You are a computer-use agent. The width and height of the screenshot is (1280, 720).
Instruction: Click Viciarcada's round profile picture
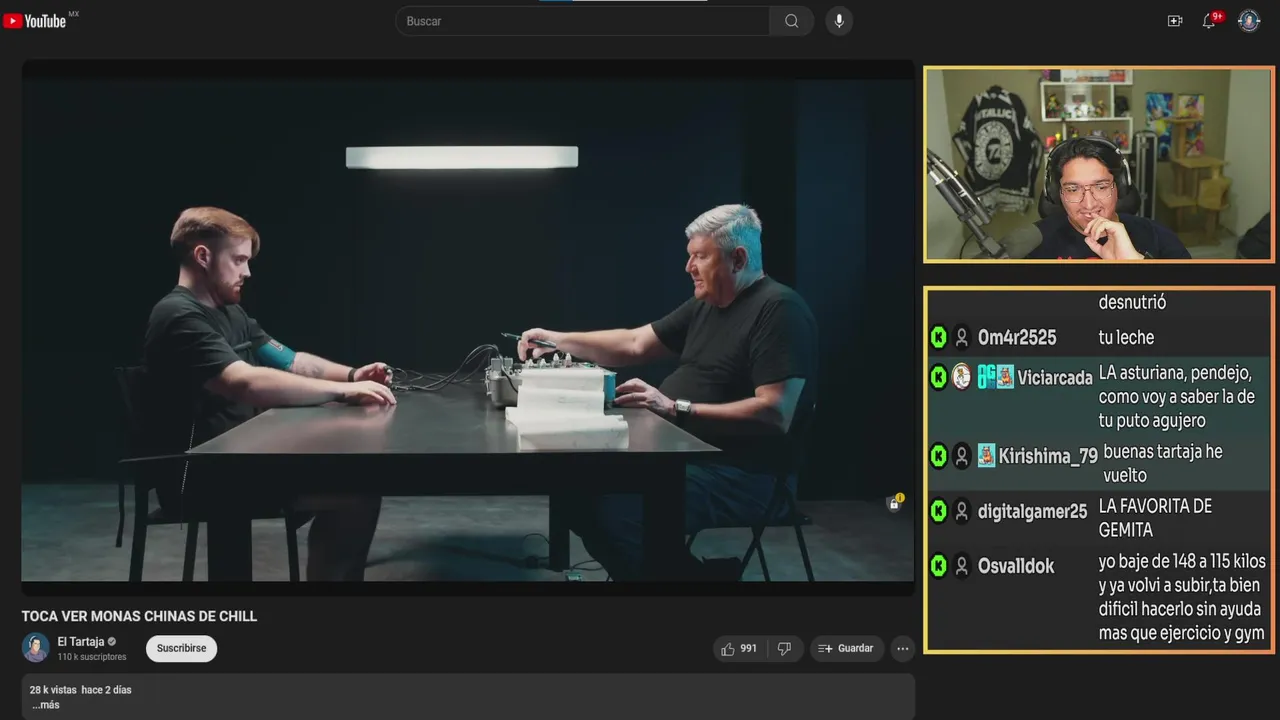[961, 377]
